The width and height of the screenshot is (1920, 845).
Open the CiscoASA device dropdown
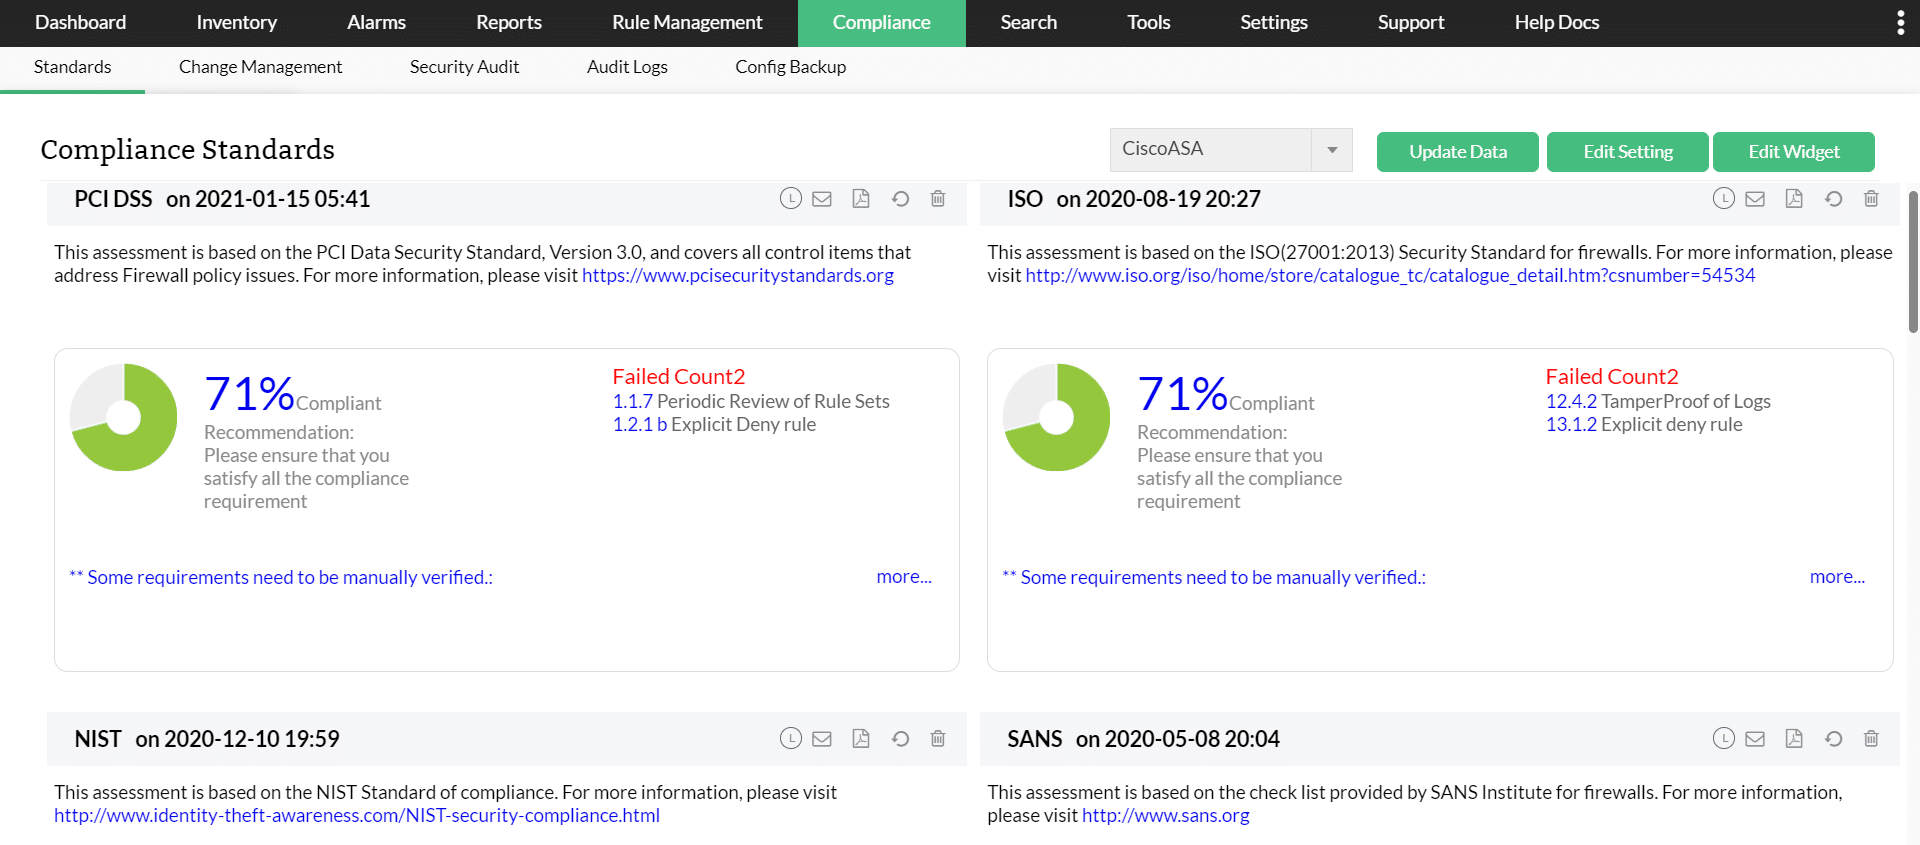tap(1231, 150)
